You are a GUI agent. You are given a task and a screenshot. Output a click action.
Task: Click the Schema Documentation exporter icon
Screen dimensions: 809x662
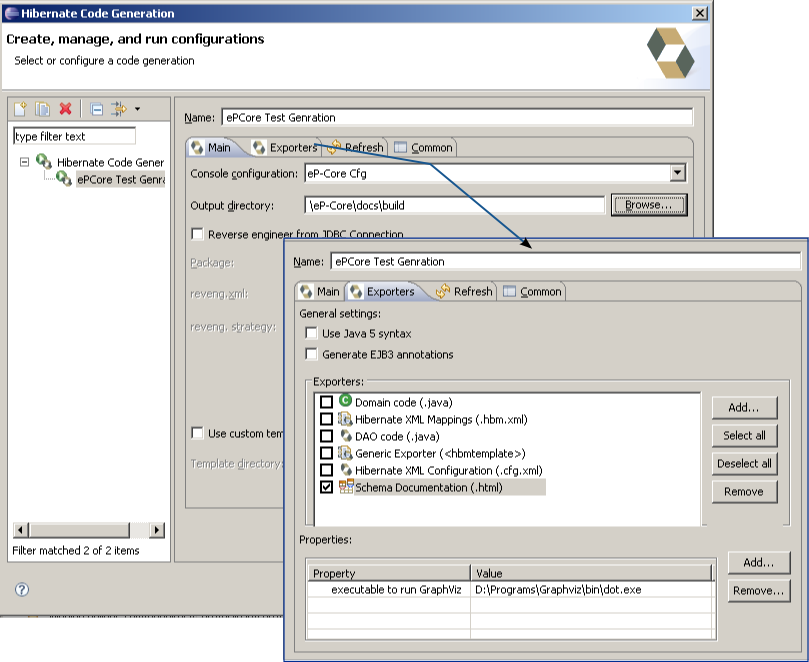346,486
